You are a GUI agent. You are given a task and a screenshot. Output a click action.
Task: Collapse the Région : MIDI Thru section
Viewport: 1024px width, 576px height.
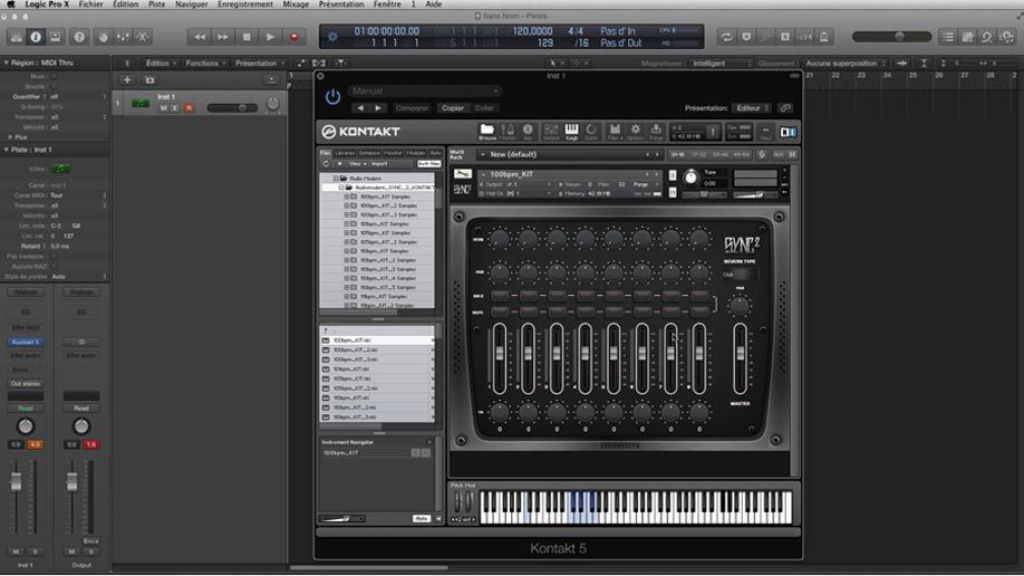tap(6, 63)
